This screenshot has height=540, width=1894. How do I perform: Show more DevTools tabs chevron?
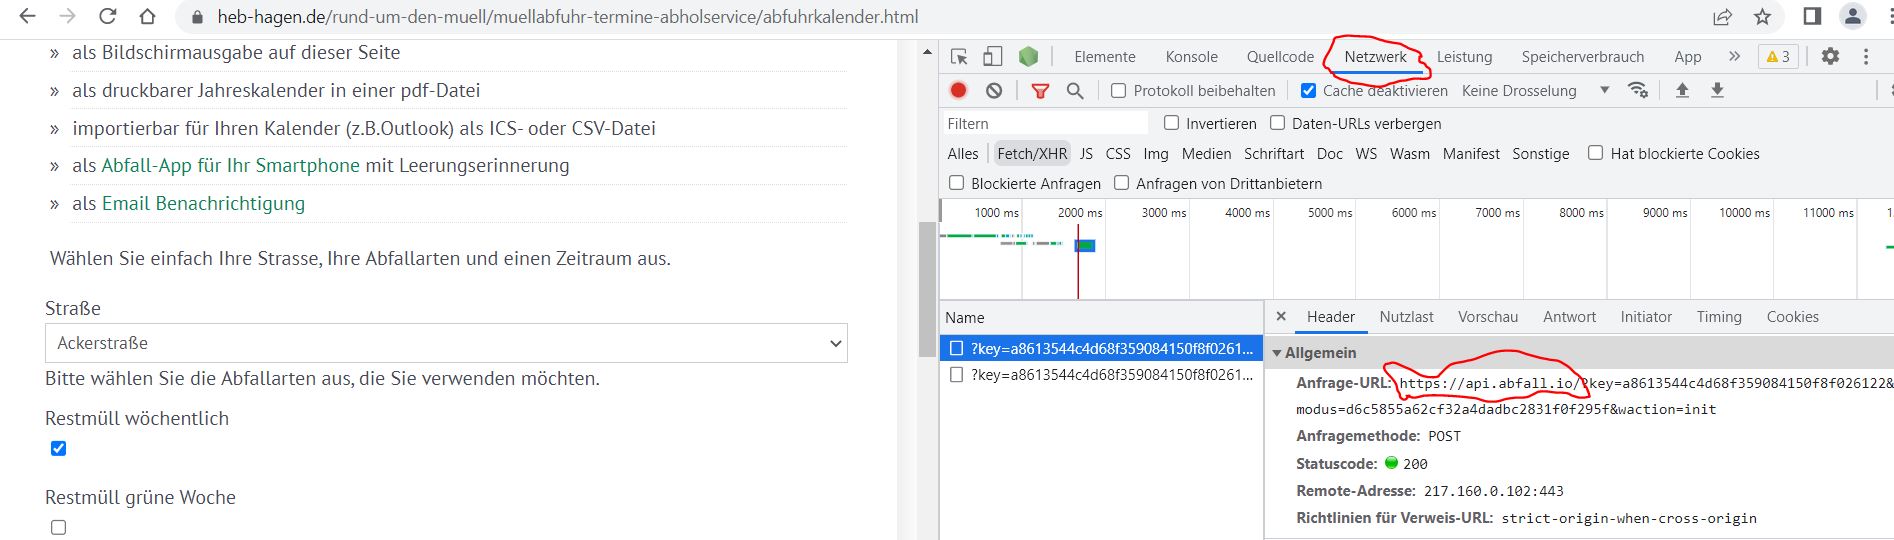pyautogui.click(x=1734, y=57)
